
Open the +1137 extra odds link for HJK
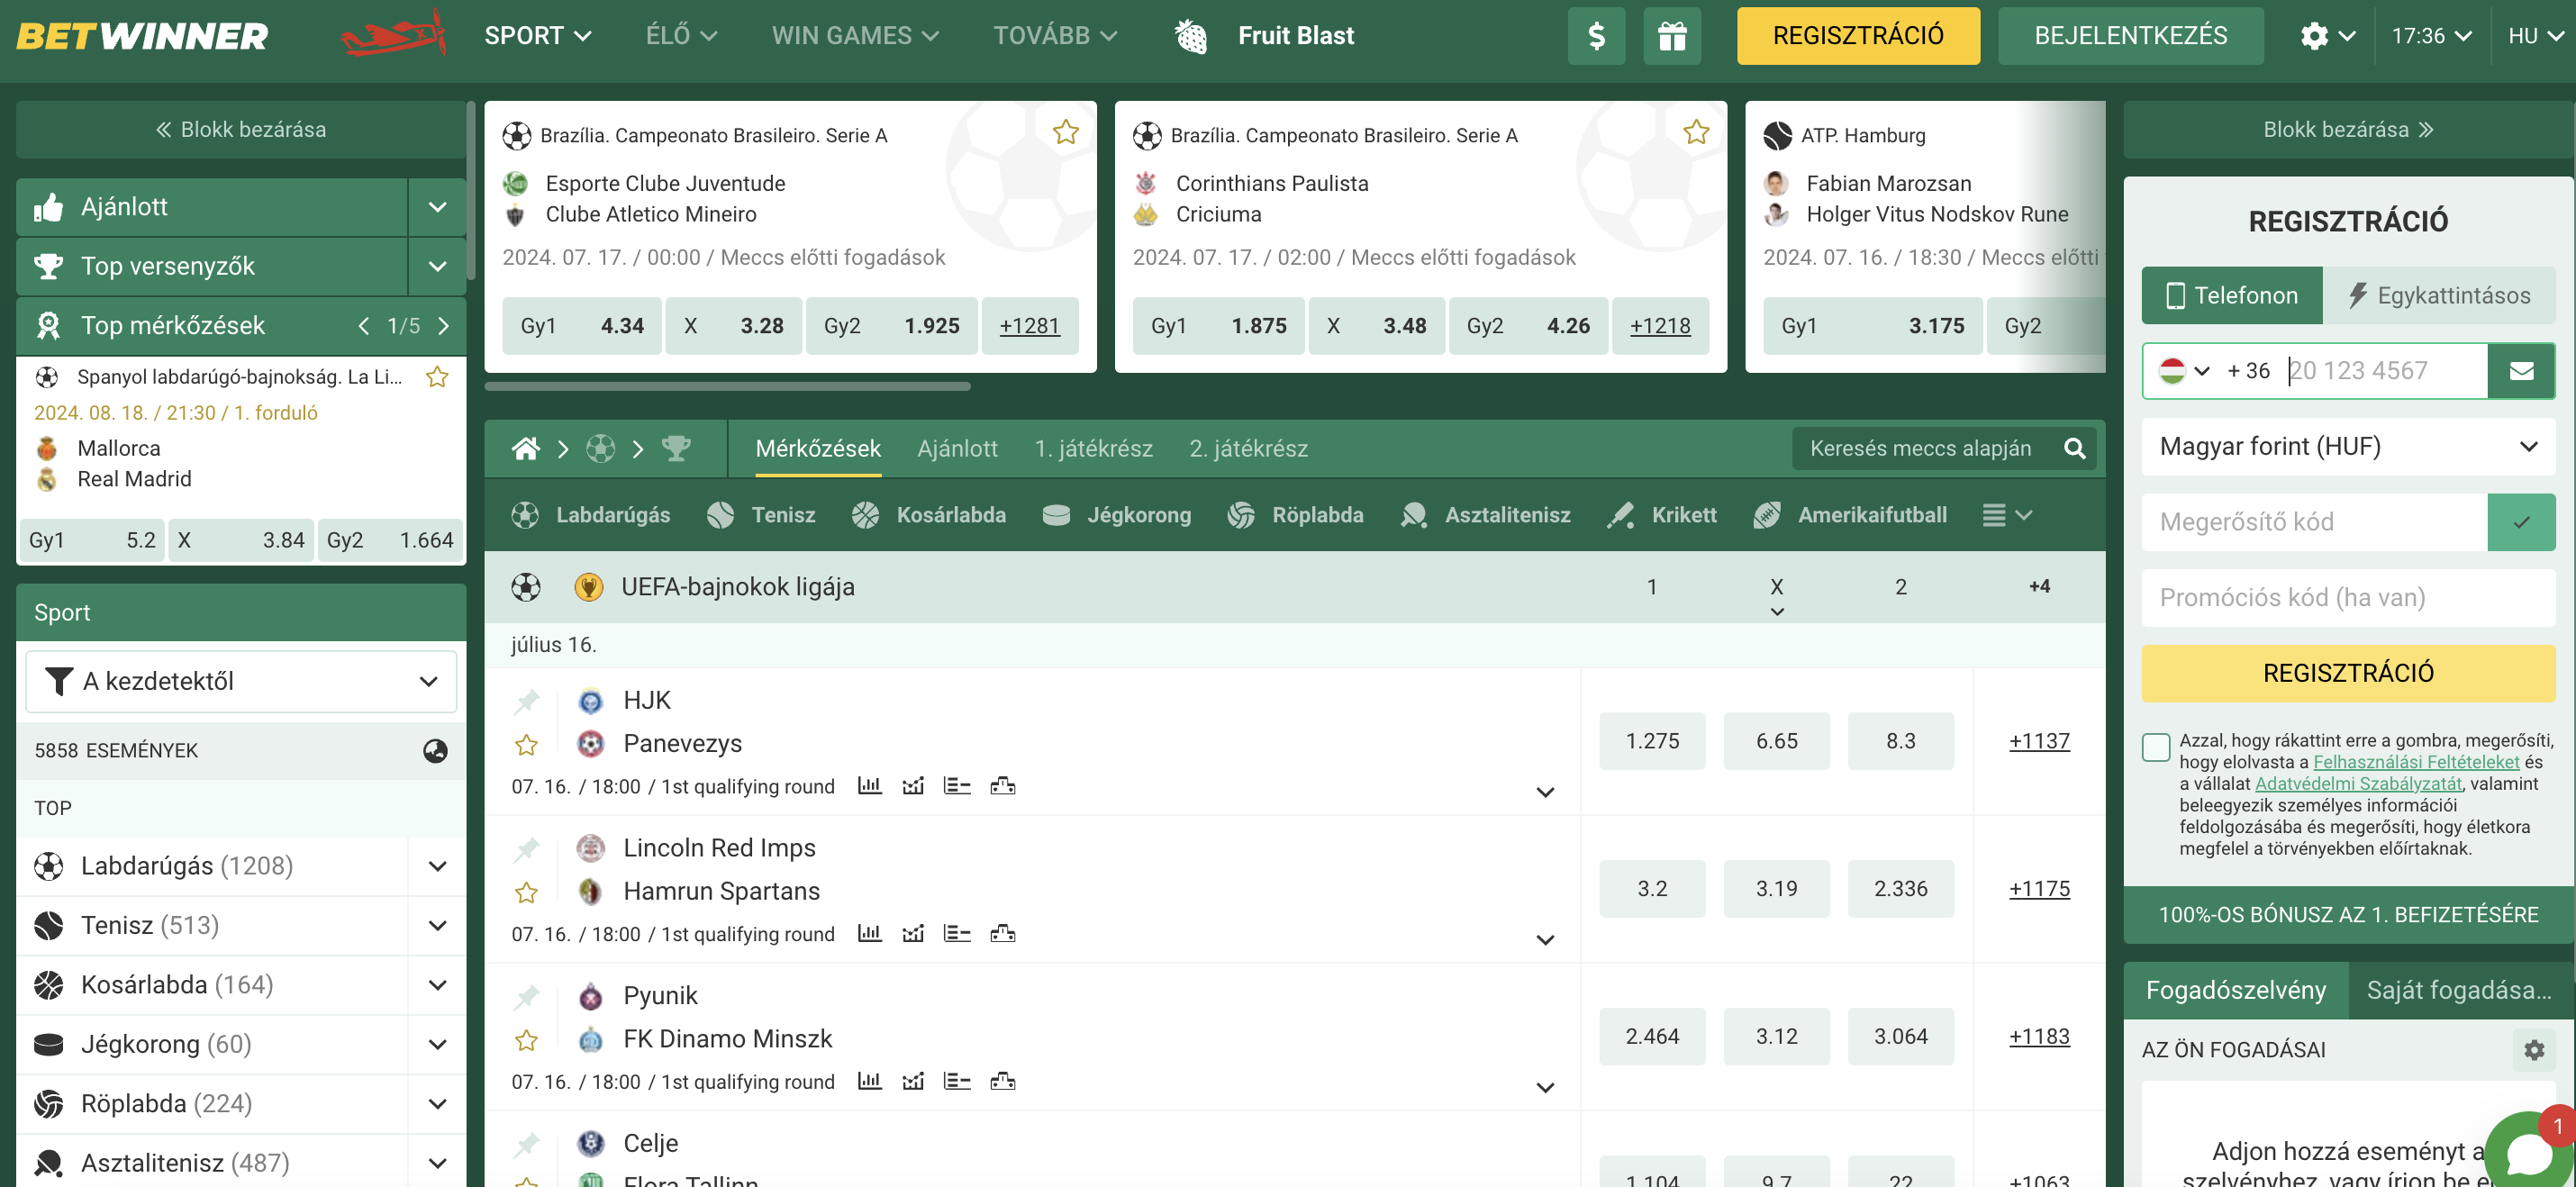pos(2039,741)
